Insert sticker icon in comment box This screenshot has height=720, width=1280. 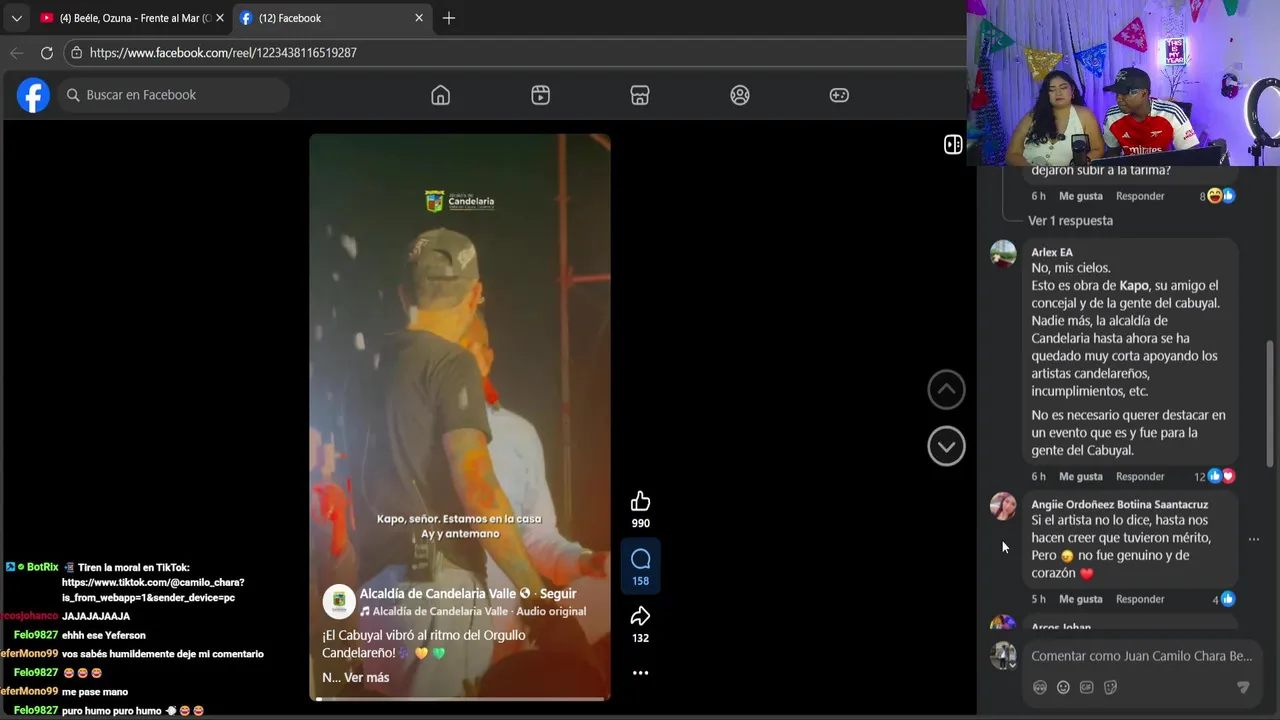(1110, 687)
